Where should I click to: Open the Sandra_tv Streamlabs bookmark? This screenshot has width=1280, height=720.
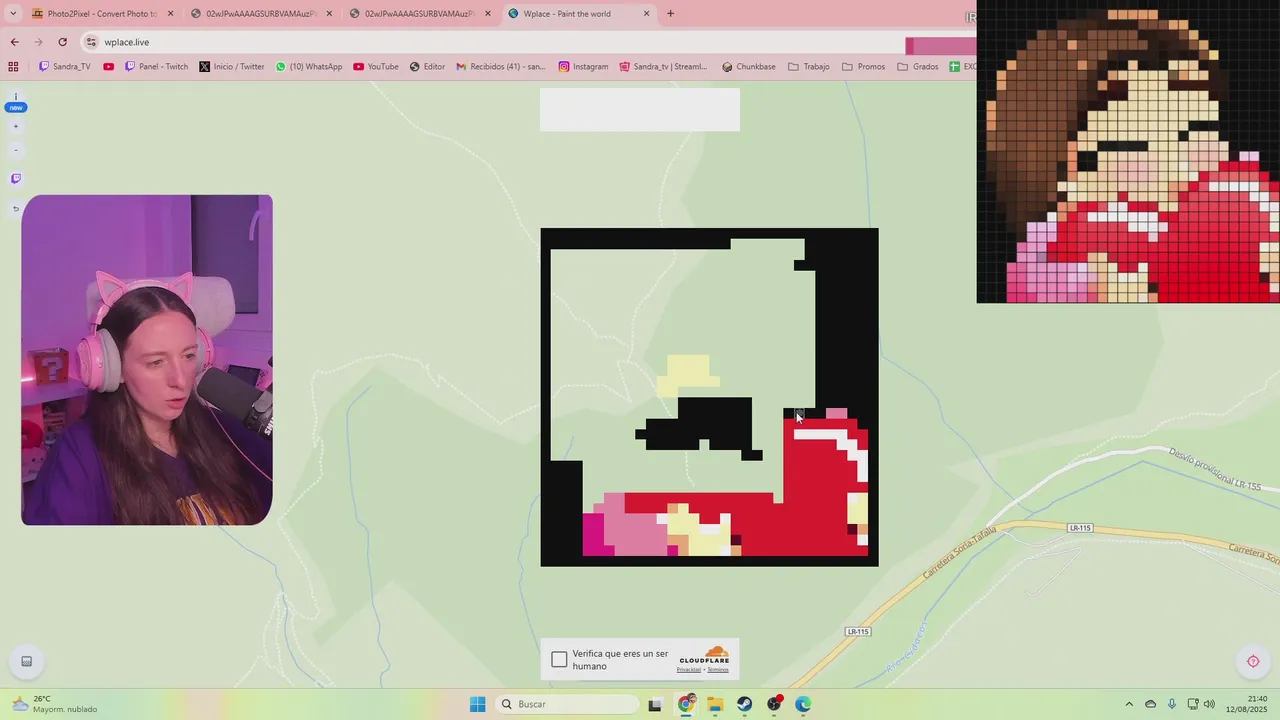click(x=663, y=67)
